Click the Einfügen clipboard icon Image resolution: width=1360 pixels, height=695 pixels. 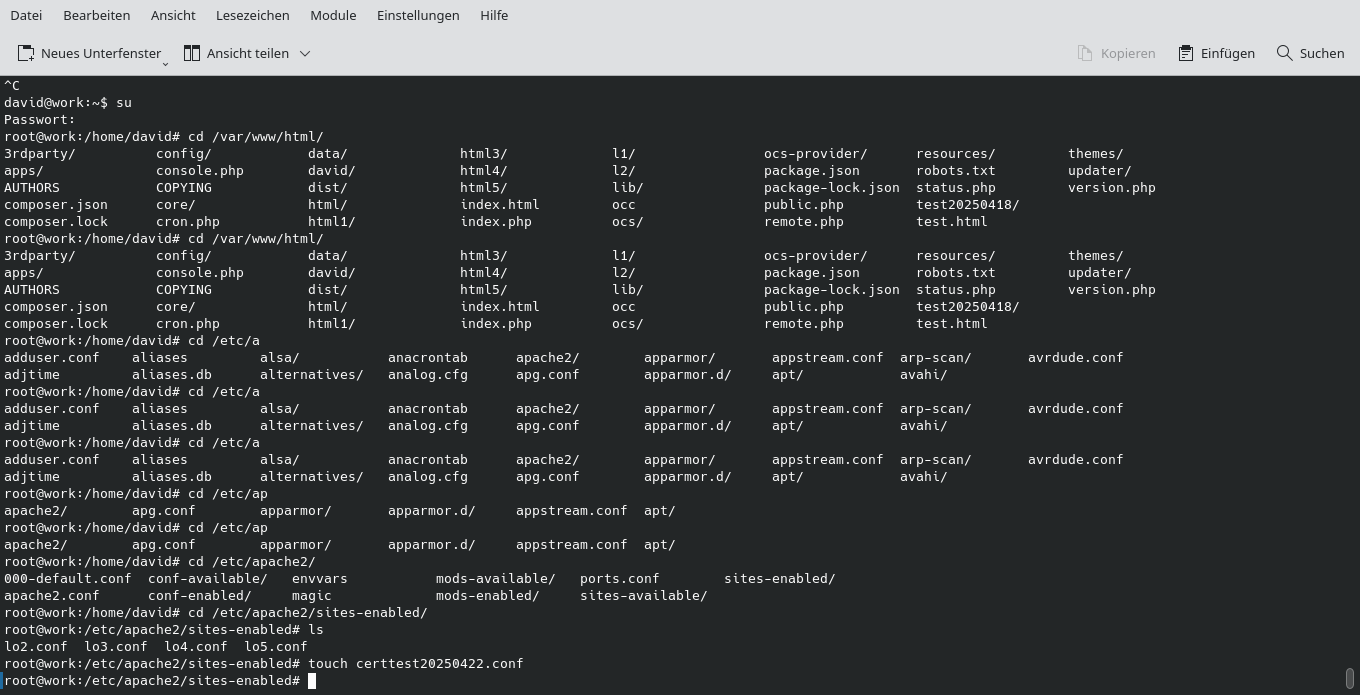pos(1185,52)
